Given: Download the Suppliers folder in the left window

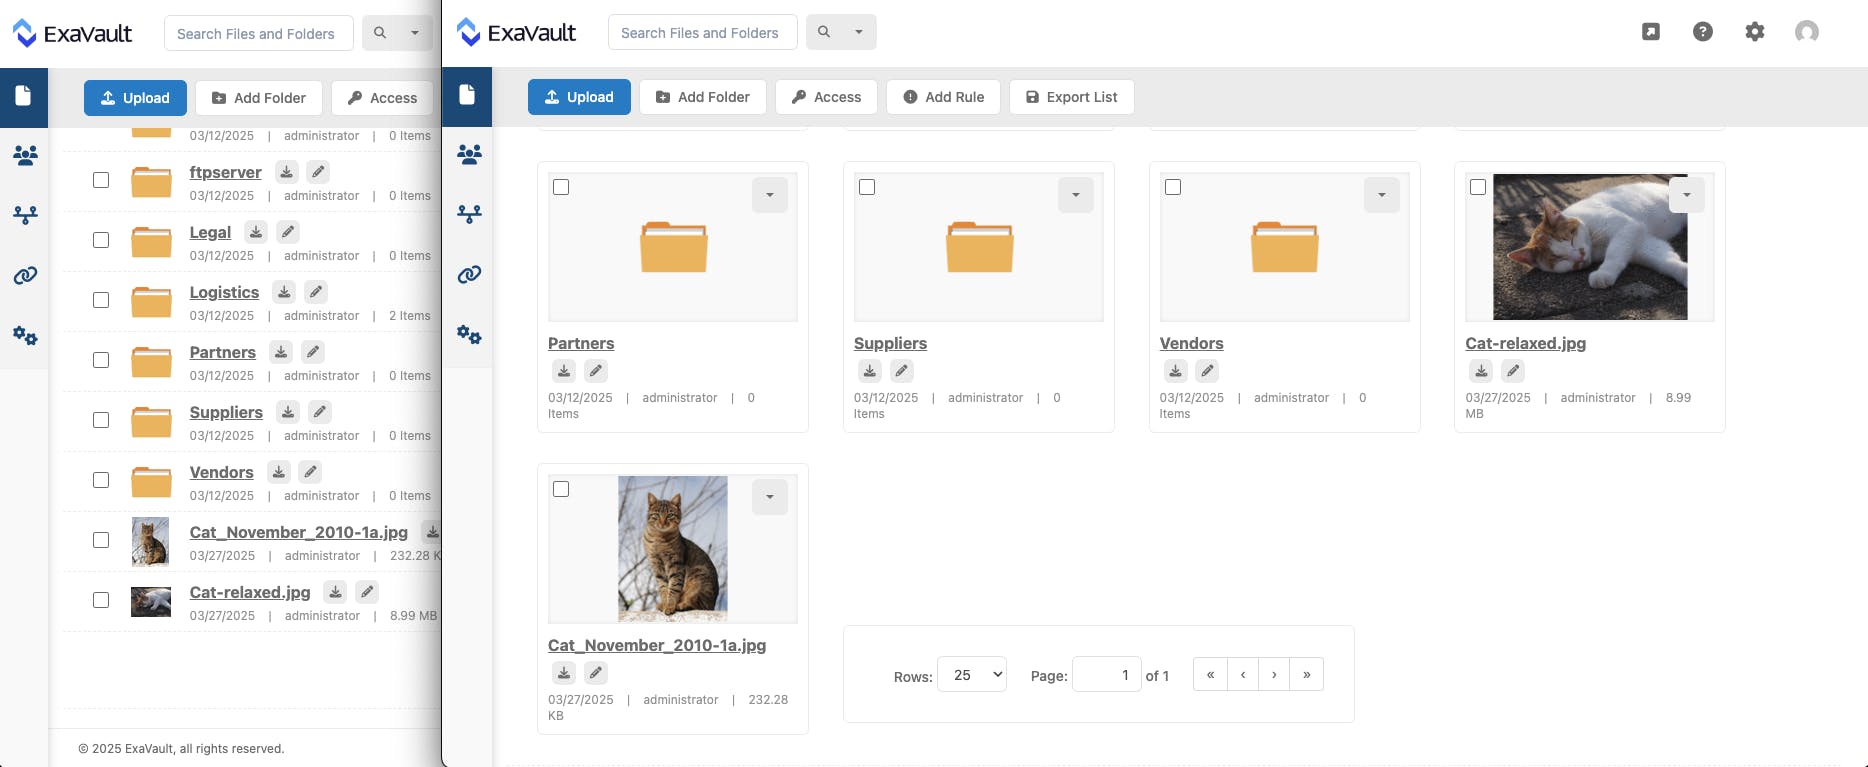Looking at the screenshot, I should (288, 412).
